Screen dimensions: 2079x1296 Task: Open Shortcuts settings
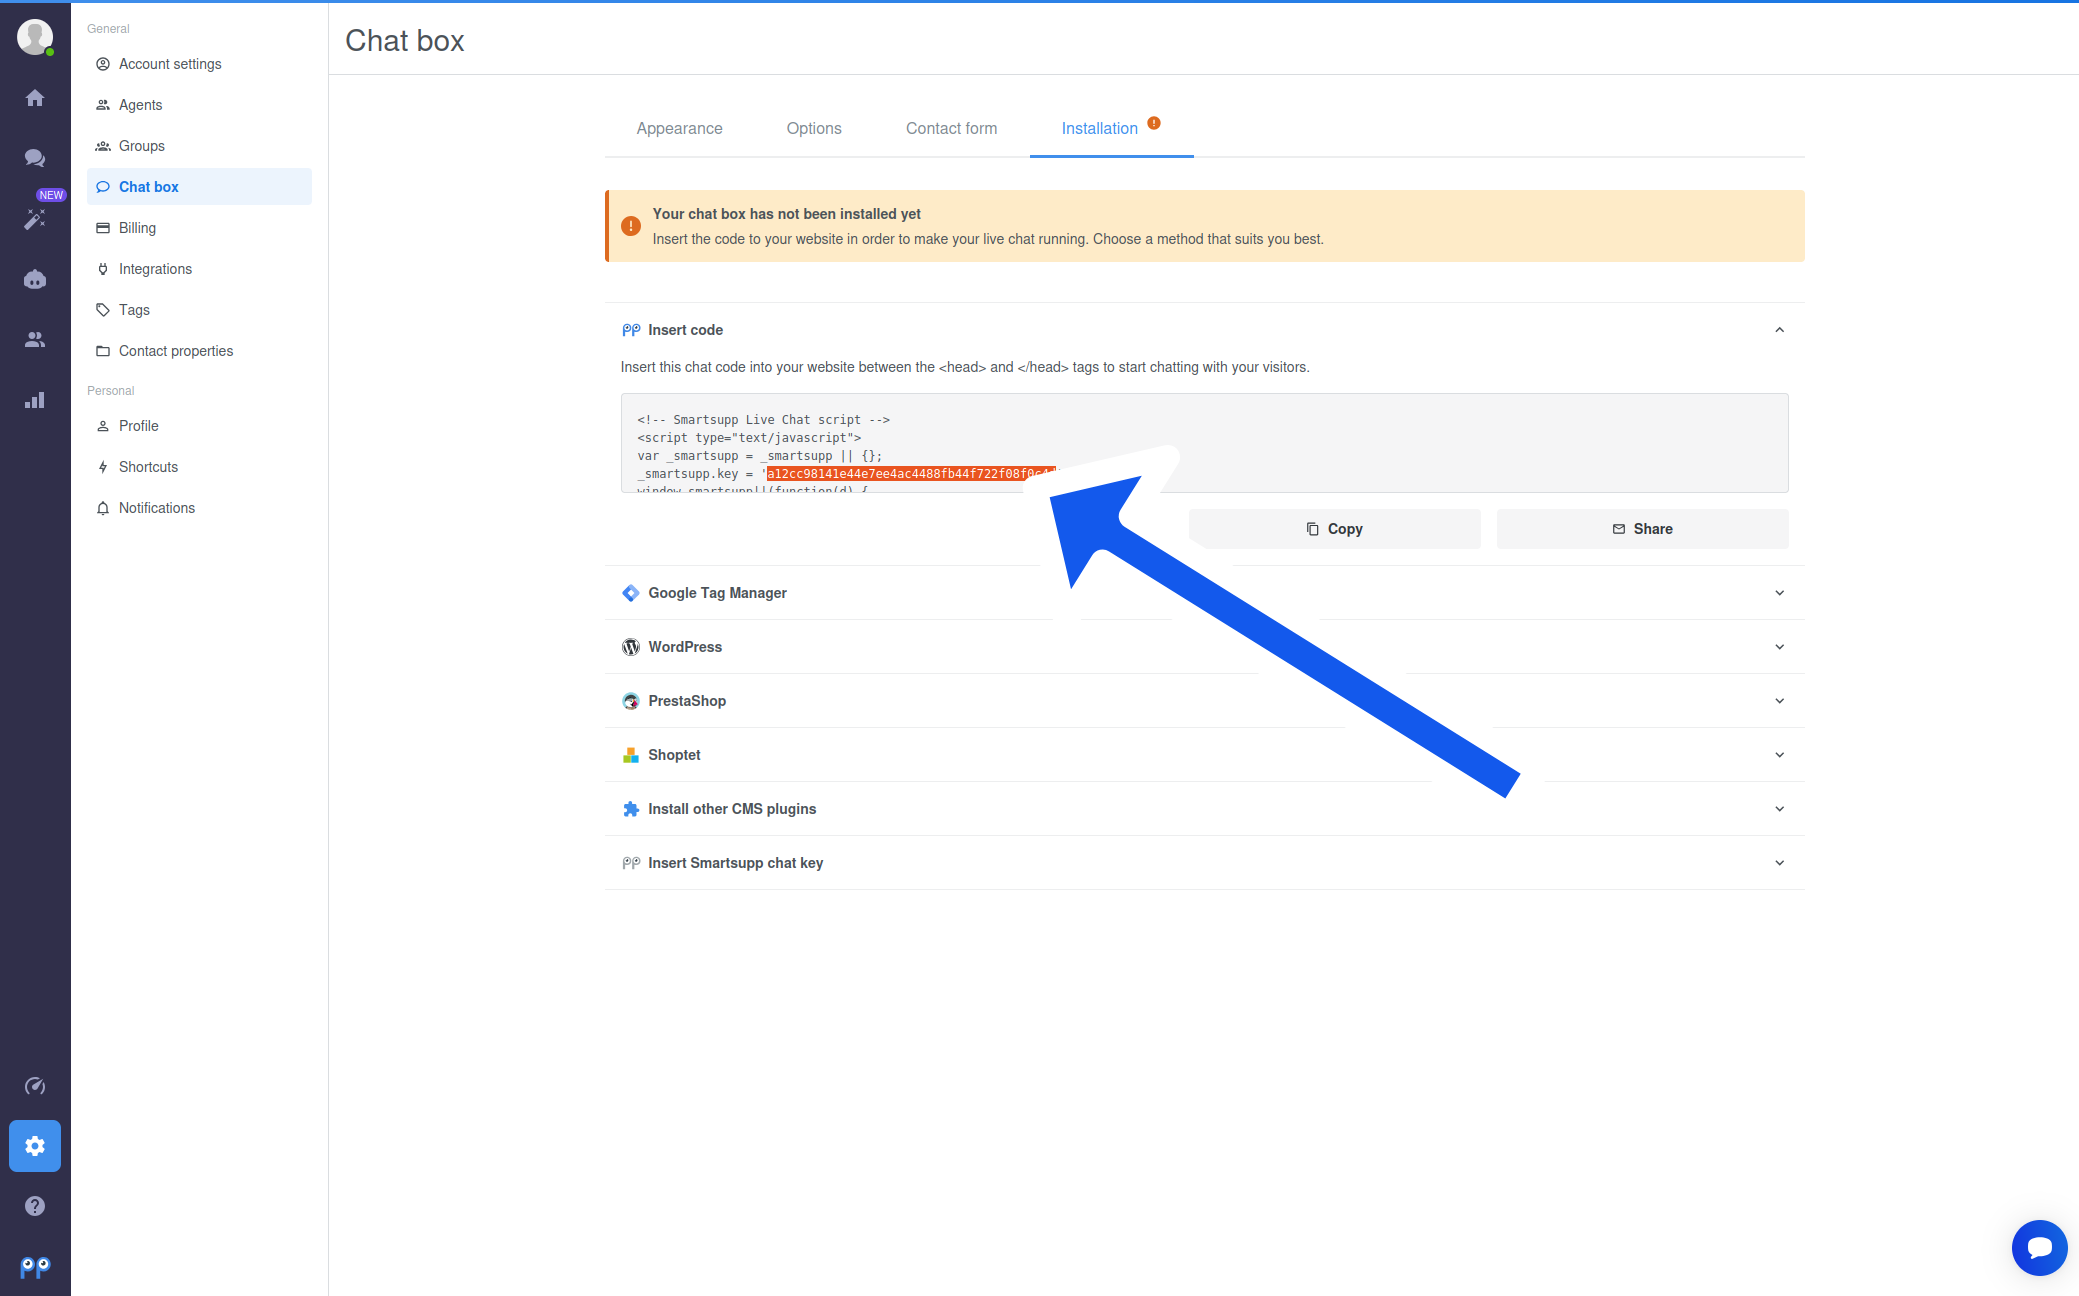tap(199, 467)
